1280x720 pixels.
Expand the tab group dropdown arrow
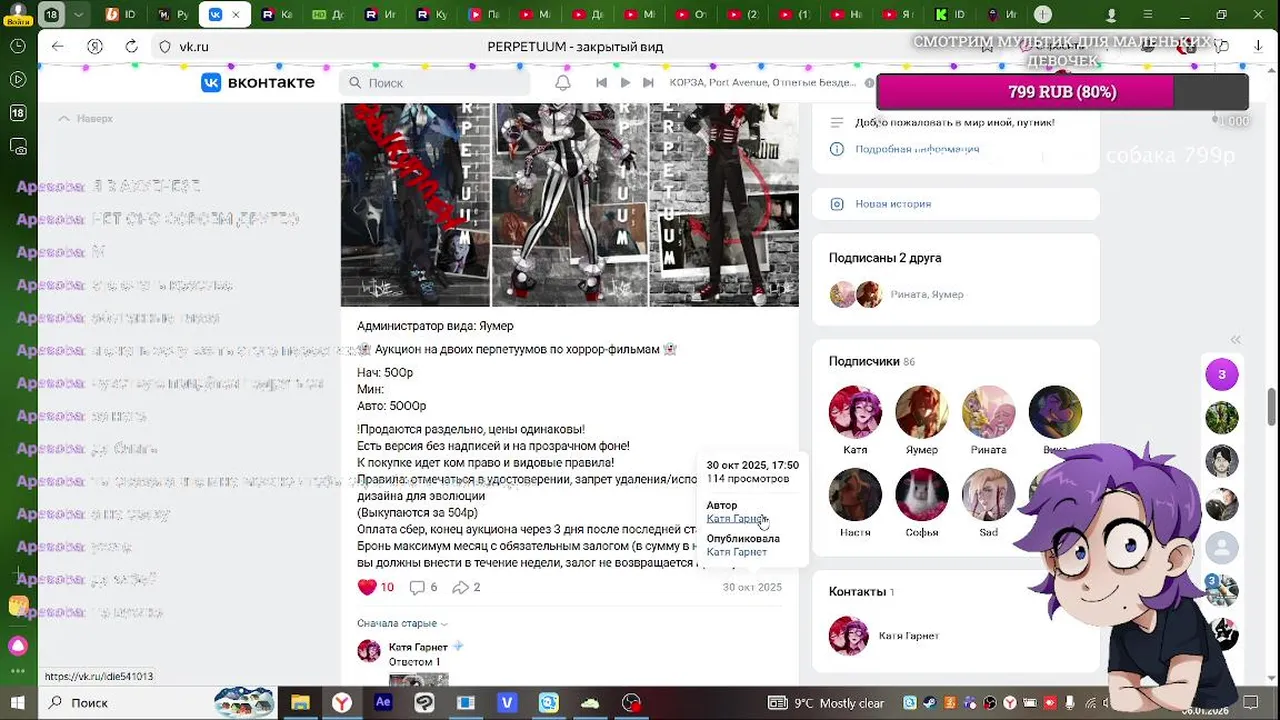pyautogui.click(x=78, y=15)
